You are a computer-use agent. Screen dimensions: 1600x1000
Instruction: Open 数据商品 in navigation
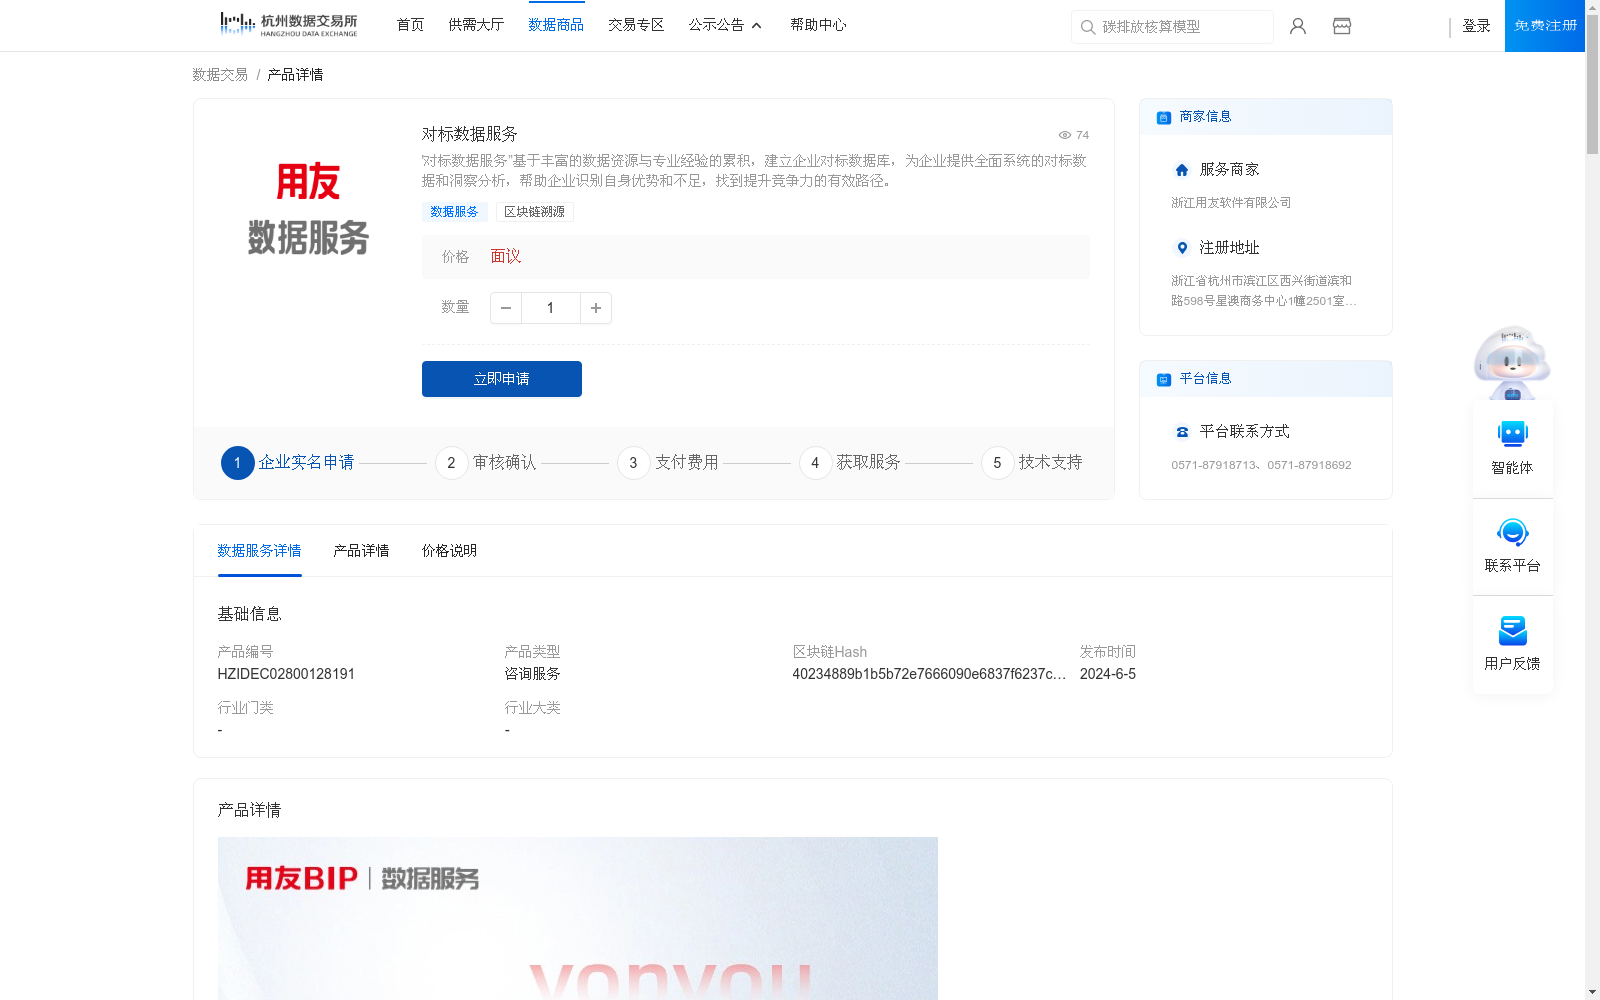[x=556, y=25]
